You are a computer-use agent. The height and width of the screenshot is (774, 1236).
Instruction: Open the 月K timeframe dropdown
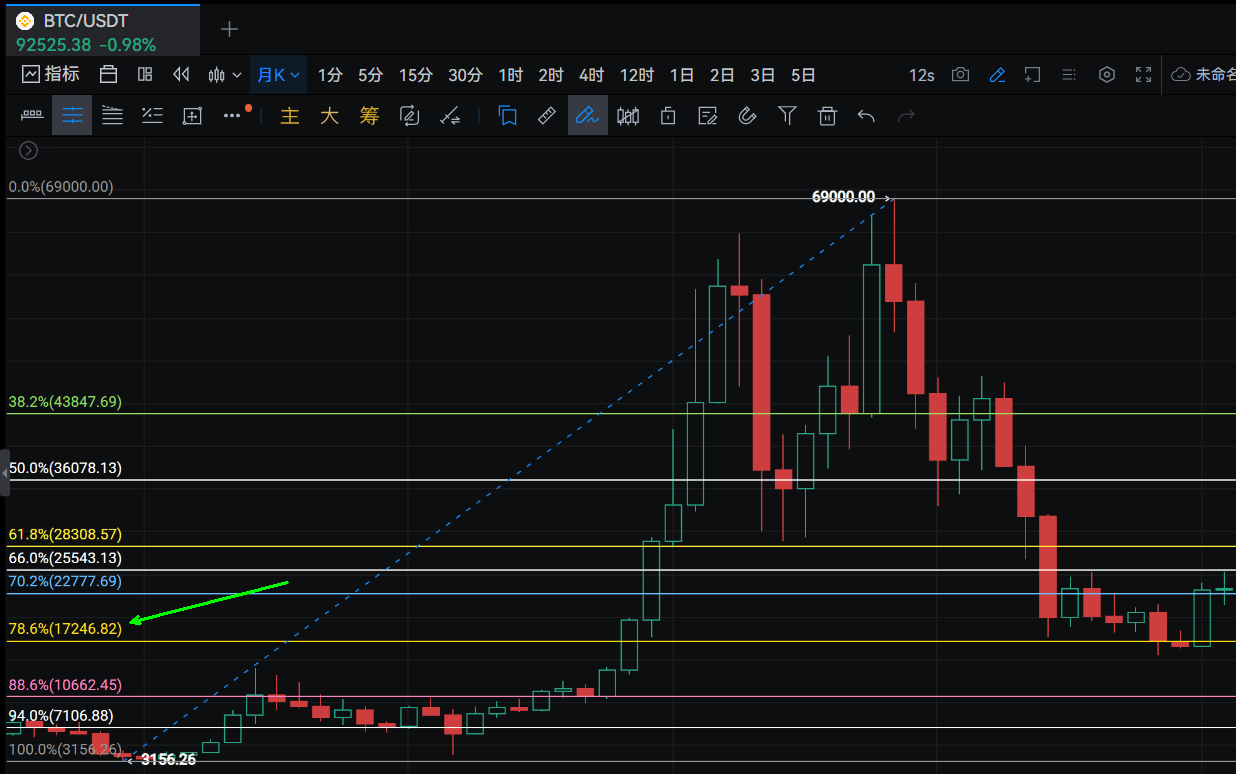tap(277, 75)
